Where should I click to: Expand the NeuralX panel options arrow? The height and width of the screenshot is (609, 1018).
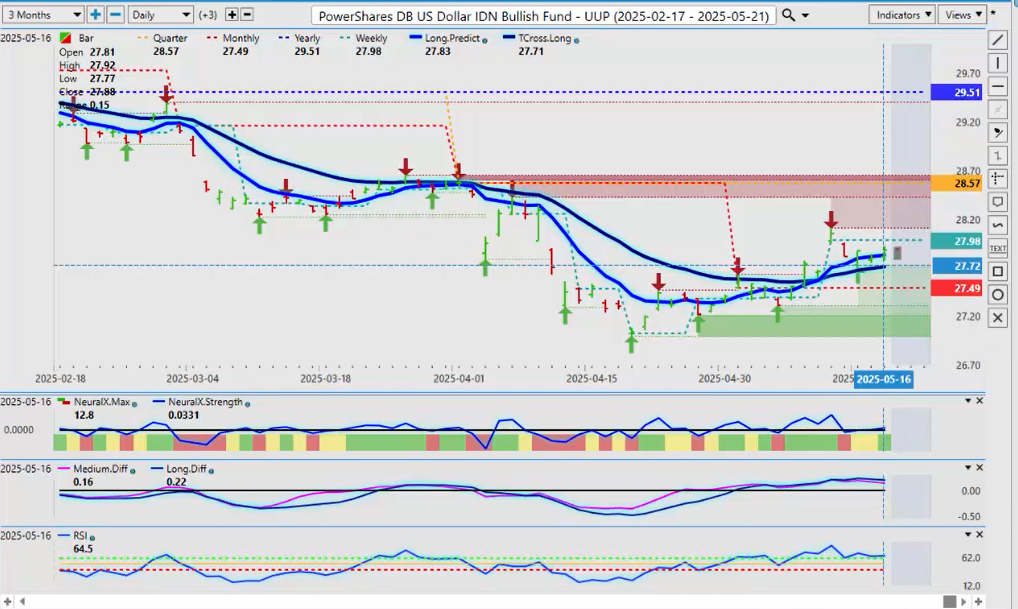coord(967,401)
